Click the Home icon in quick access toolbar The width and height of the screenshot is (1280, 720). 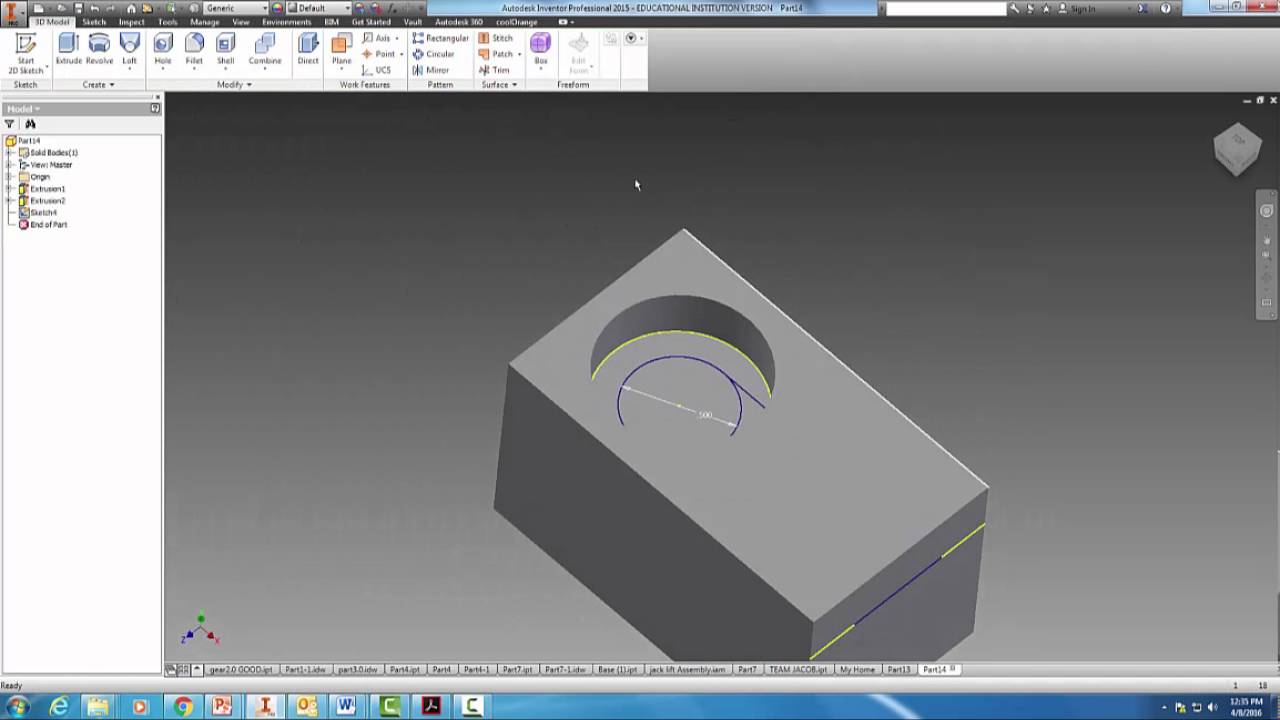[x=131, y=8]
